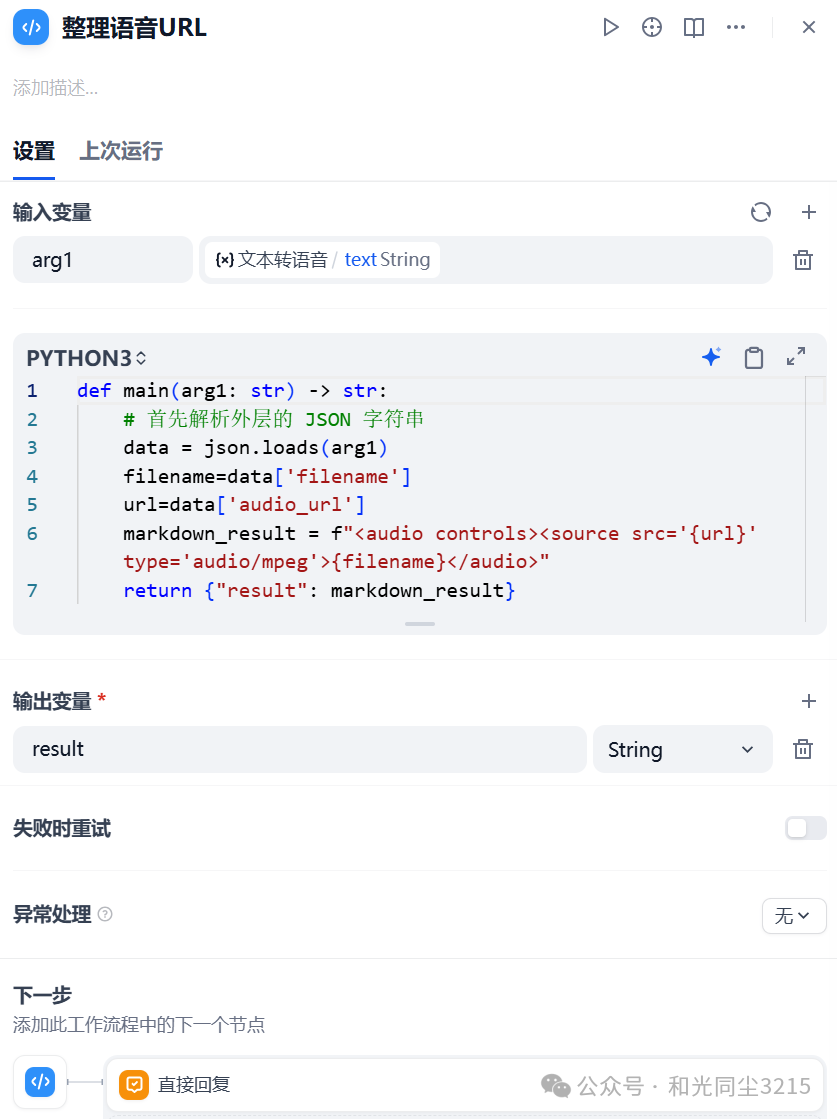The image size is (837, 1119).
Task: Select the 直接回复 next step node
Action: (x=465, y=1085)
